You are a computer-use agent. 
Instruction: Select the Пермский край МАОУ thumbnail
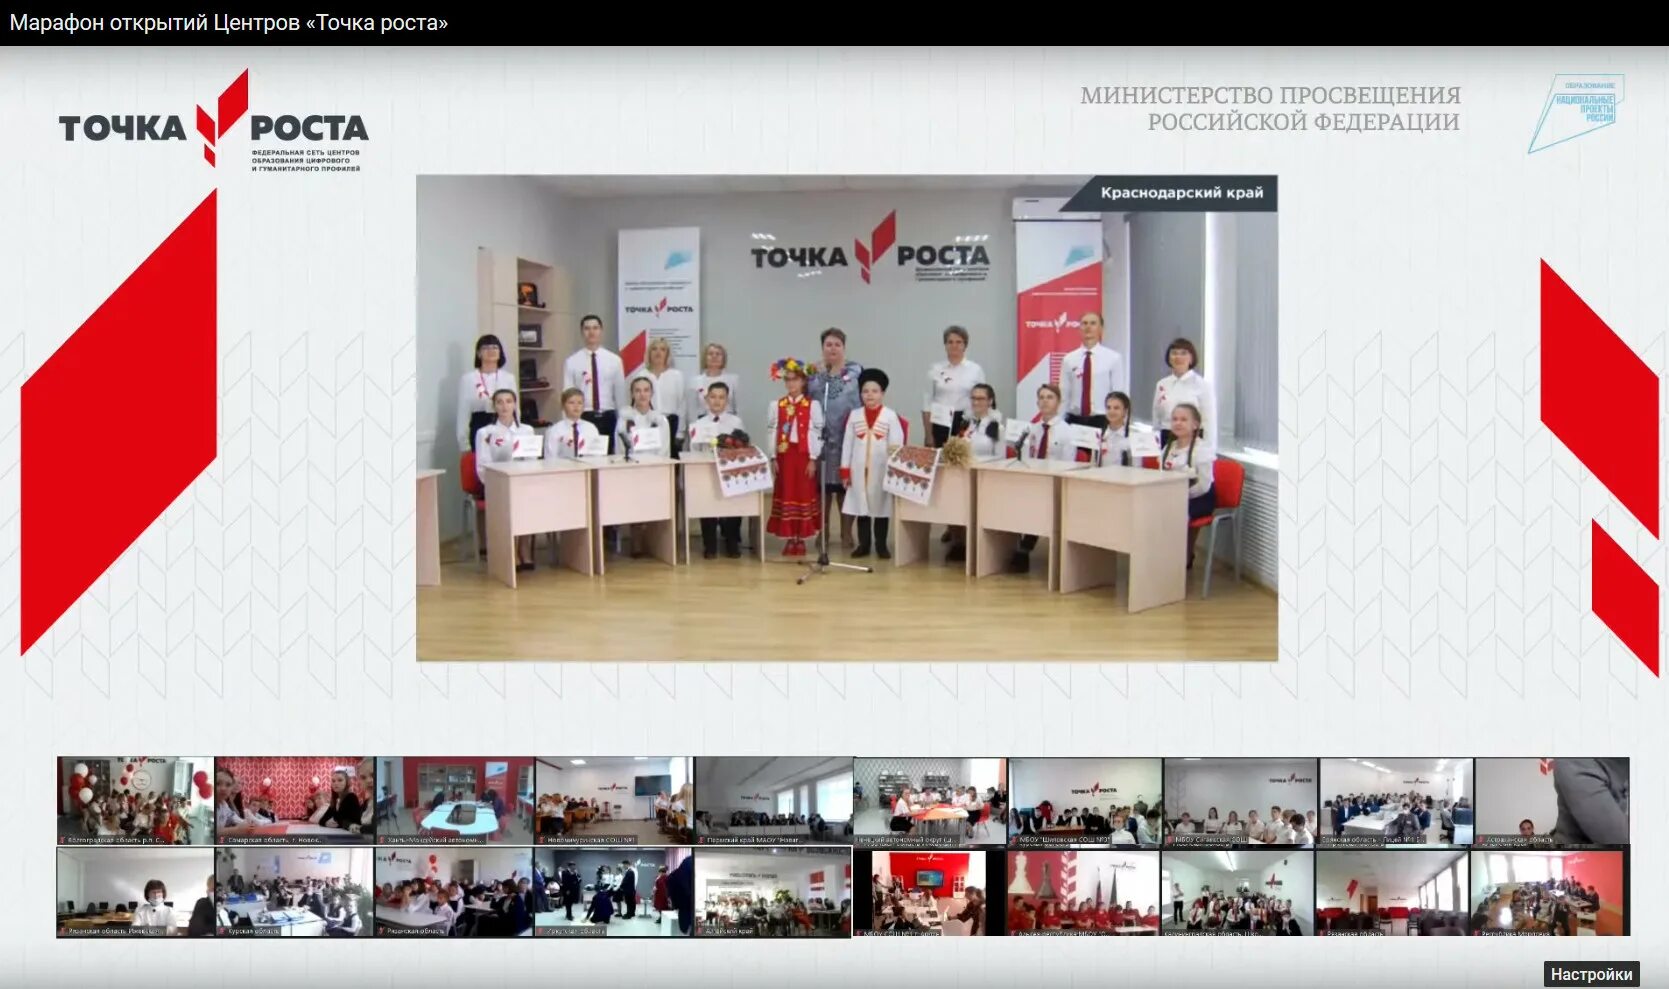(x=774, y=801)
